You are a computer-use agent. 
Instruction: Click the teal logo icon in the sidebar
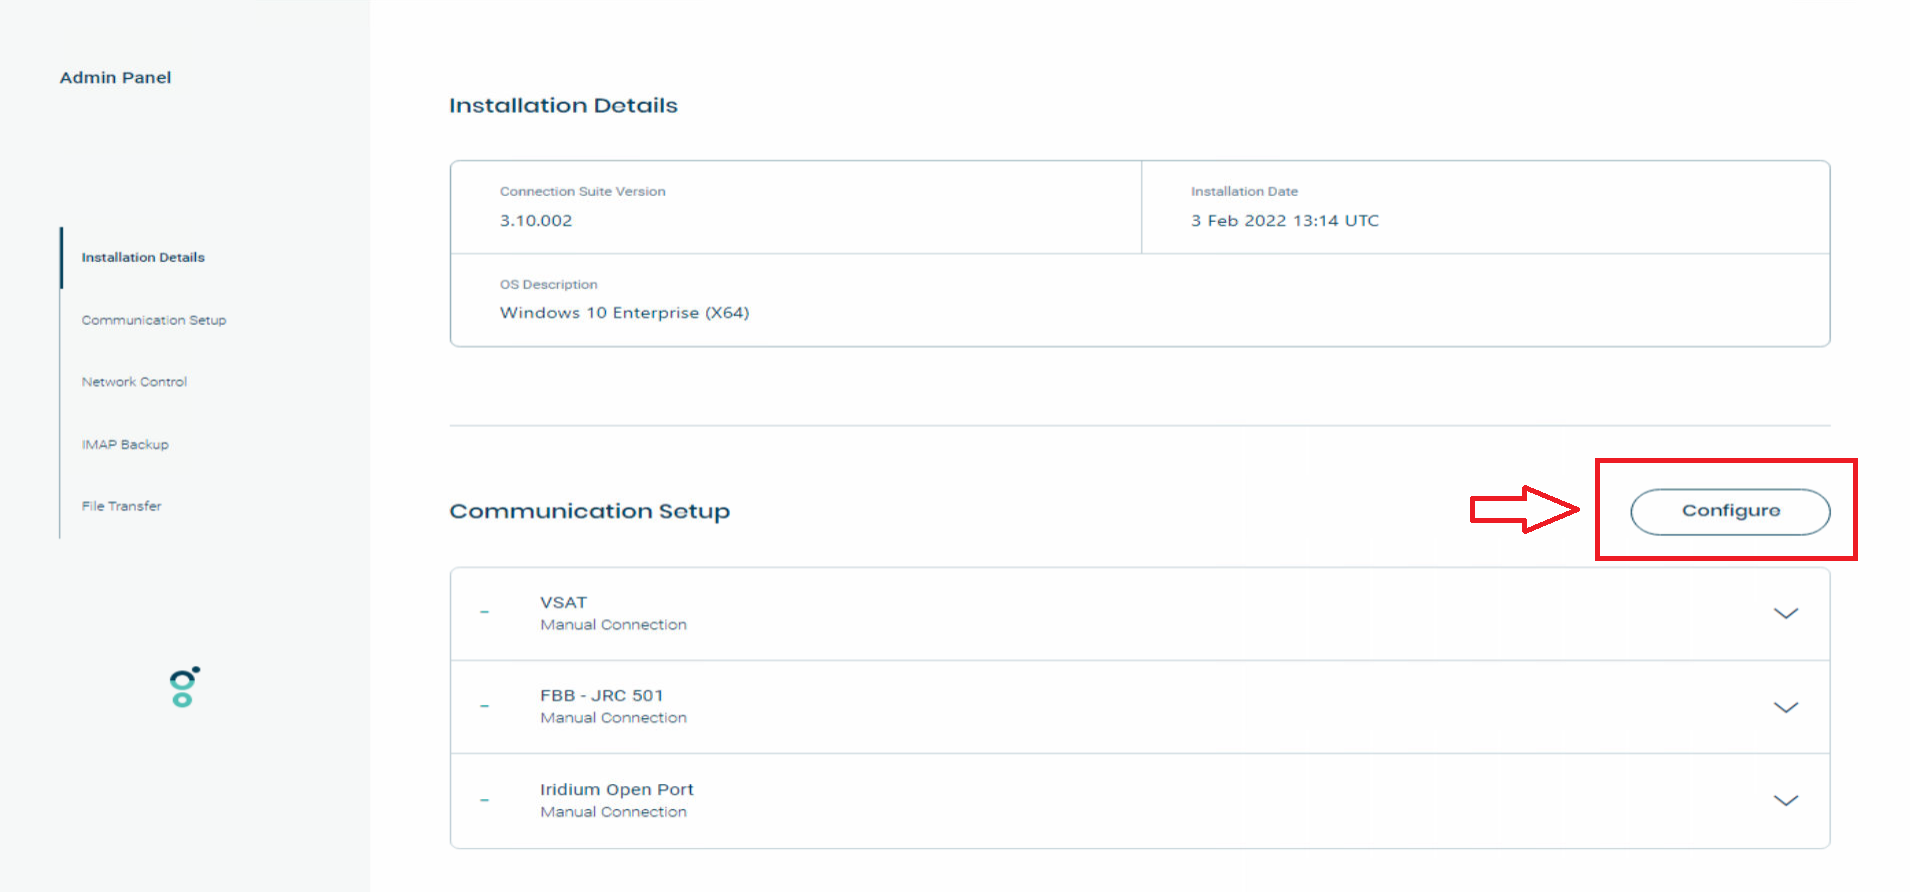(184, 687)
